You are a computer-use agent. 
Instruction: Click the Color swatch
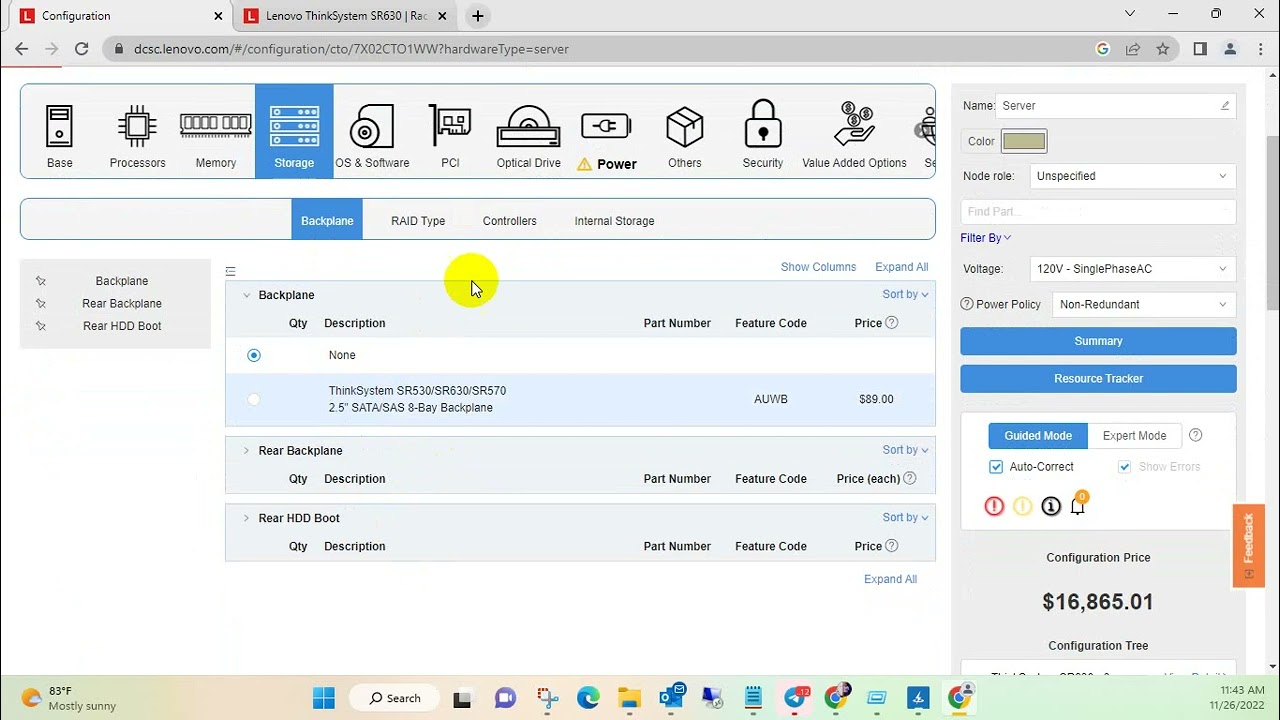pos(1024,141)
